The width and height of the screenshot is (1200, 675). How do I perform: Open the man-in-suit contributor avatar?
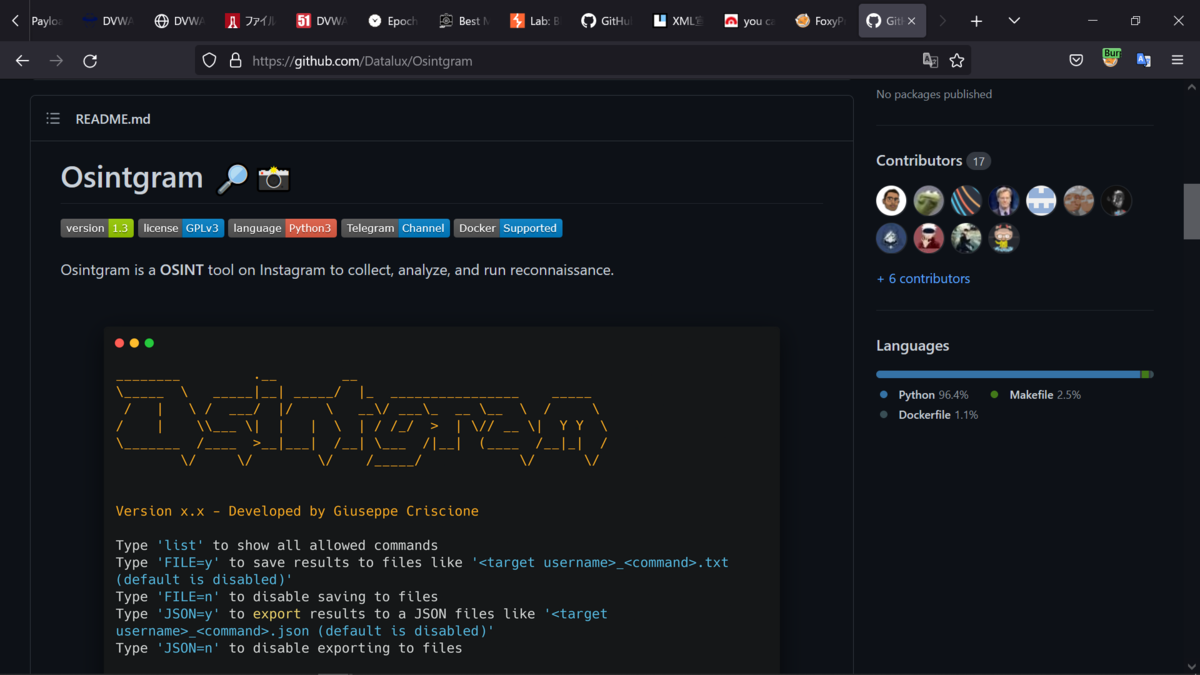pos(1004,201)
